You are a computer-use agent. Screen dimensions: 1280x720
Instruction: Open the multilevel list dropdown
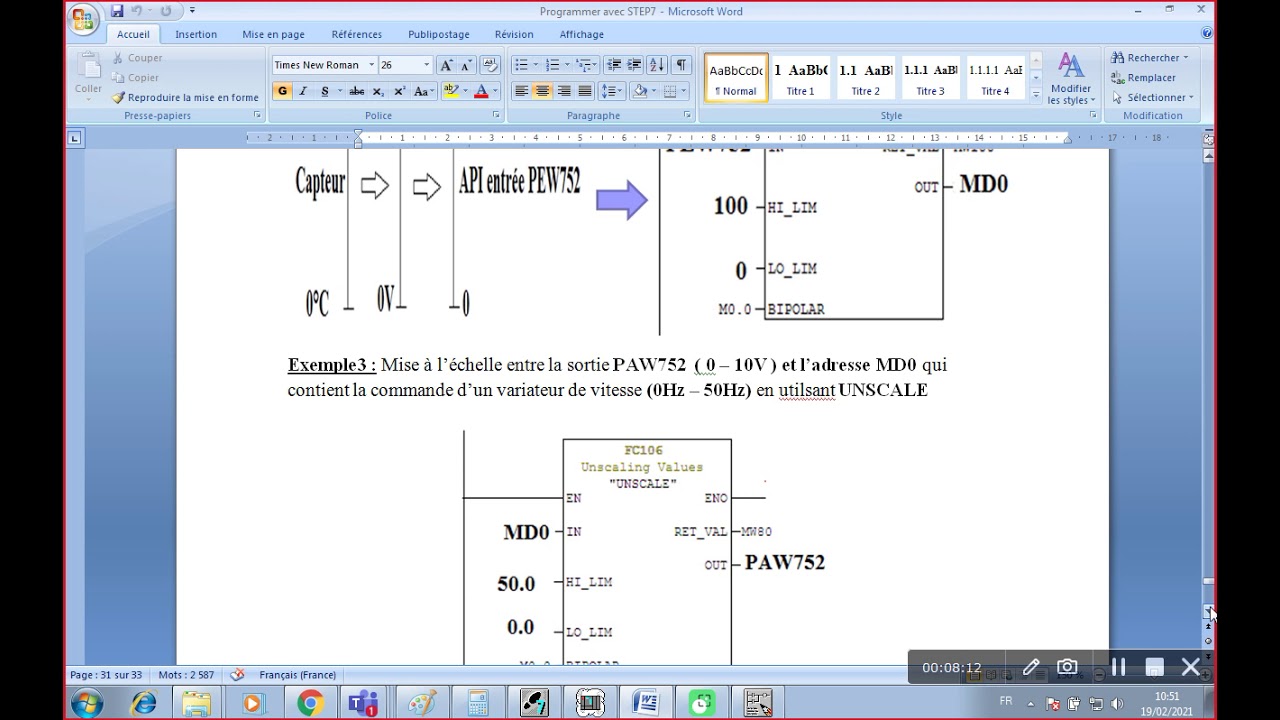point(596,65)
